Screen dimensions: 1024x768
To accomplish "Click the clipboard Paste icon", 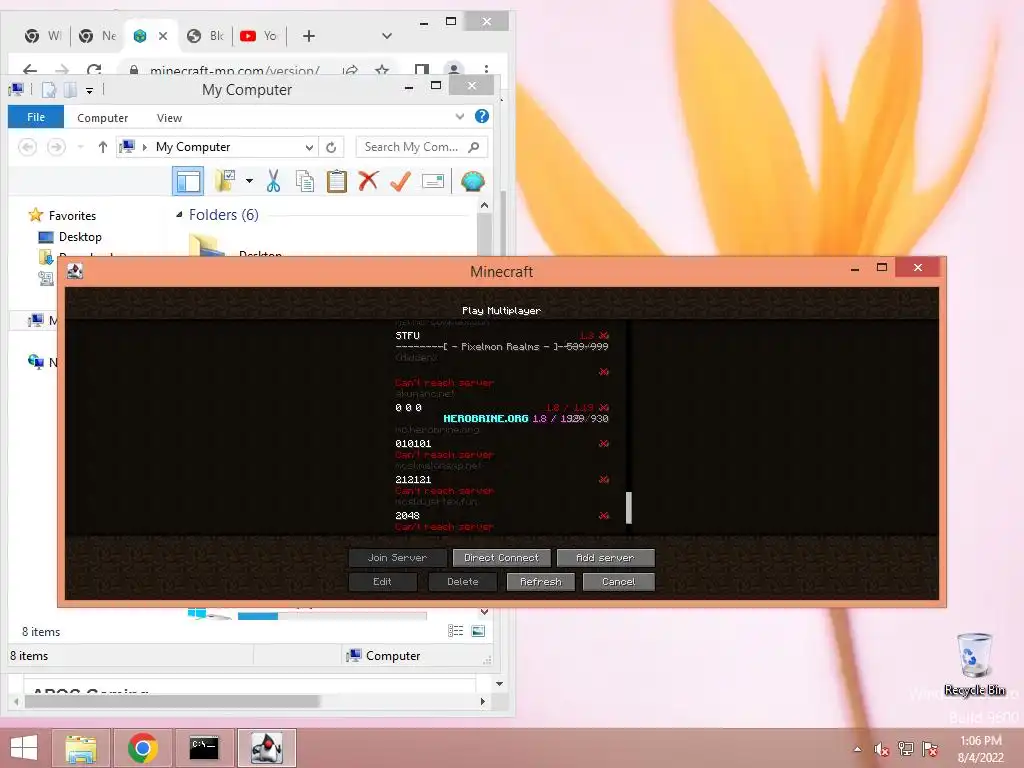I will [x=336, y=181].
